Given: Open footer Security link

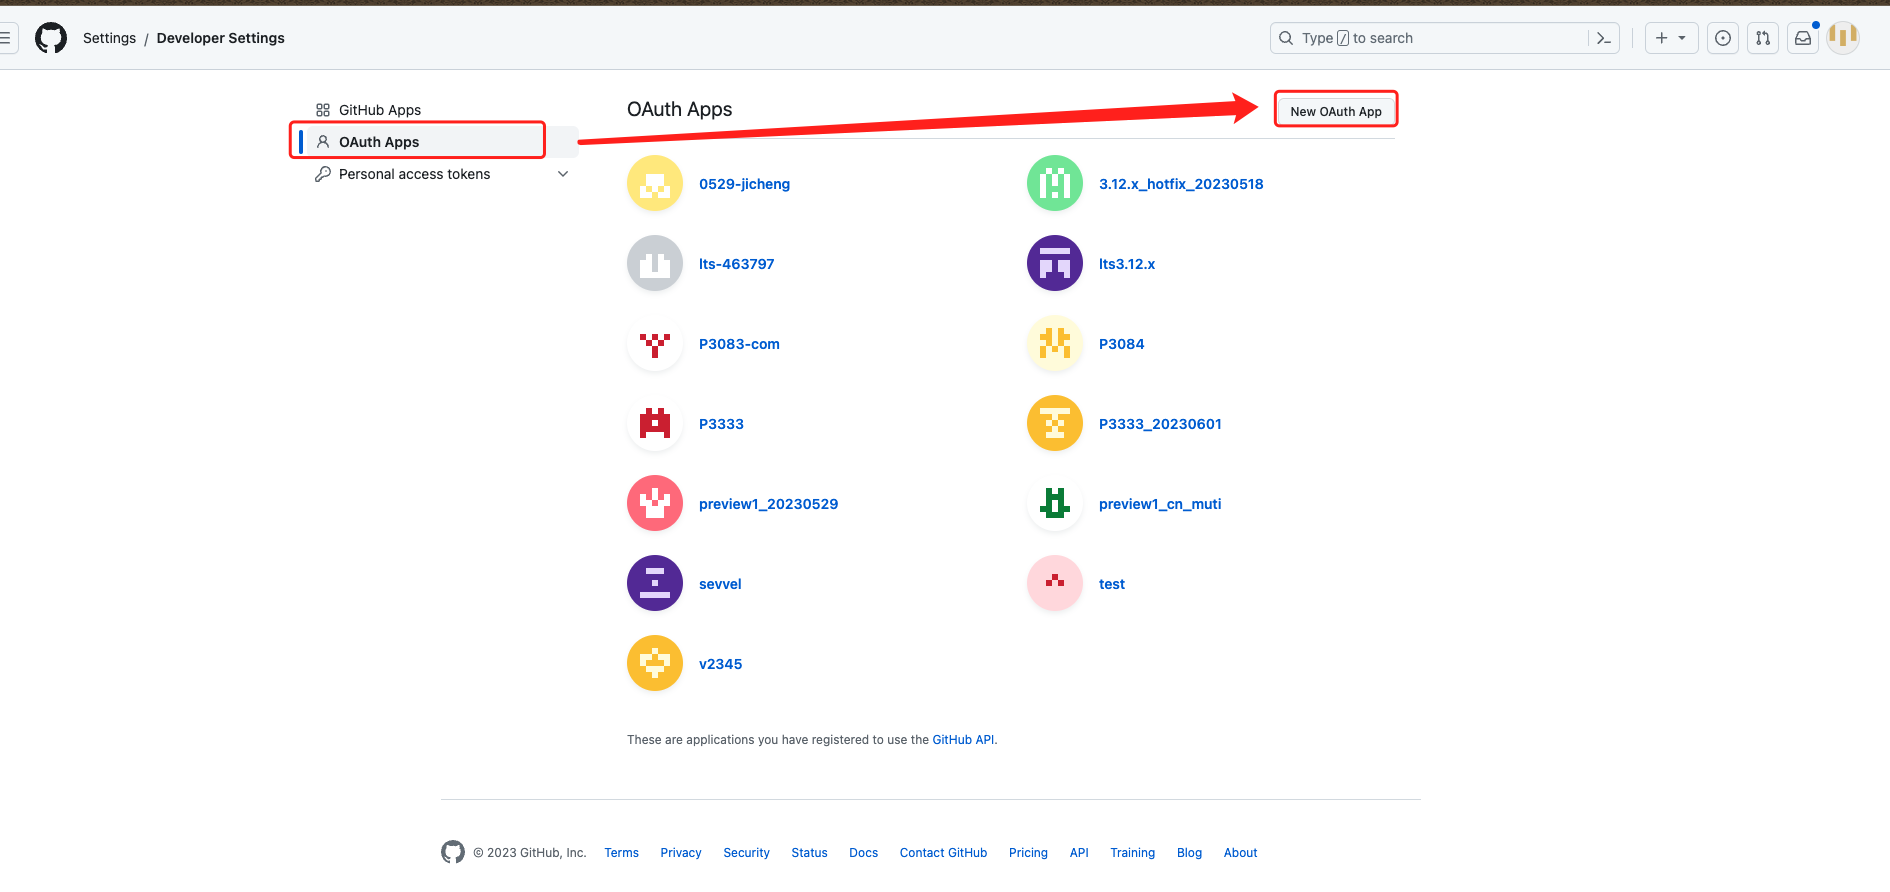Looking at the screenshot, I should 746,853.
